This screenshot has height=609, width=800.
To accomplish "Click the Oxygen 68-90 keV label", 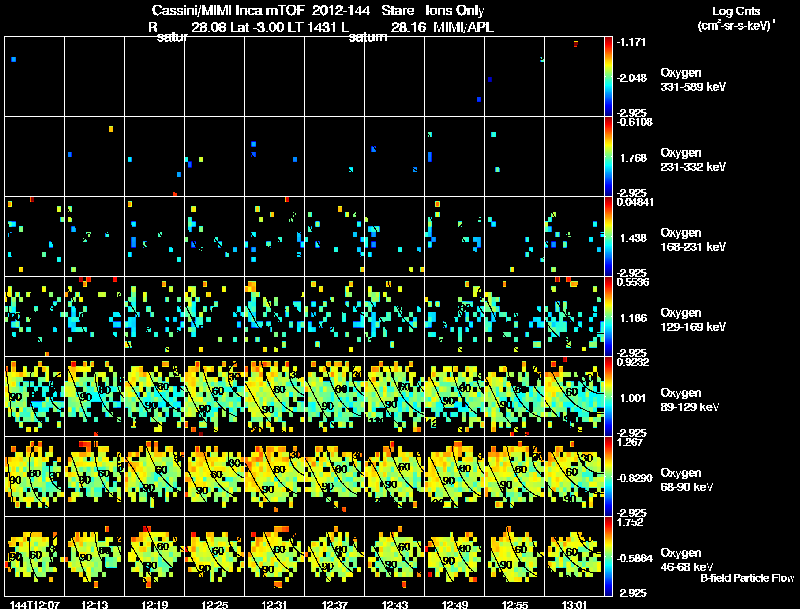I will [x=687, y=480].
